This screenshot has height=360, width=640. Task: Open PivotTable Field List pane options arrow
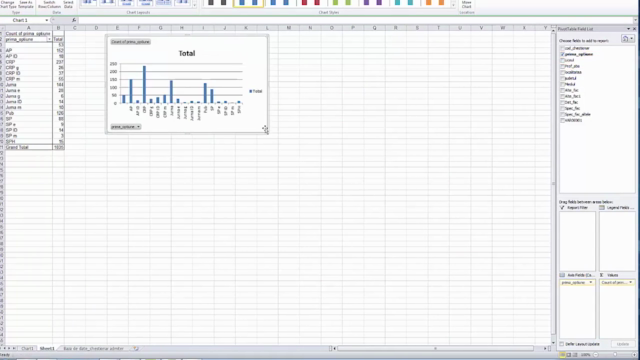tap(628, 29)
